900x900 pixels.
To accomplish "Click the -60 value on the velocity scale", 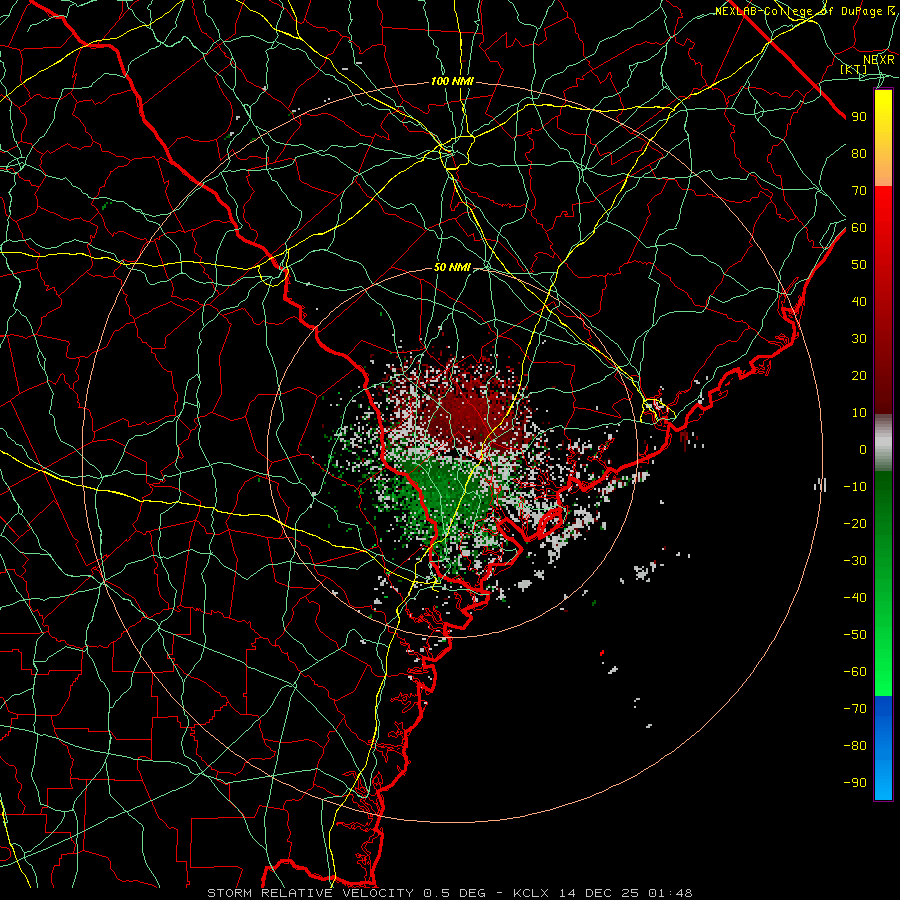I will [855, 672].
